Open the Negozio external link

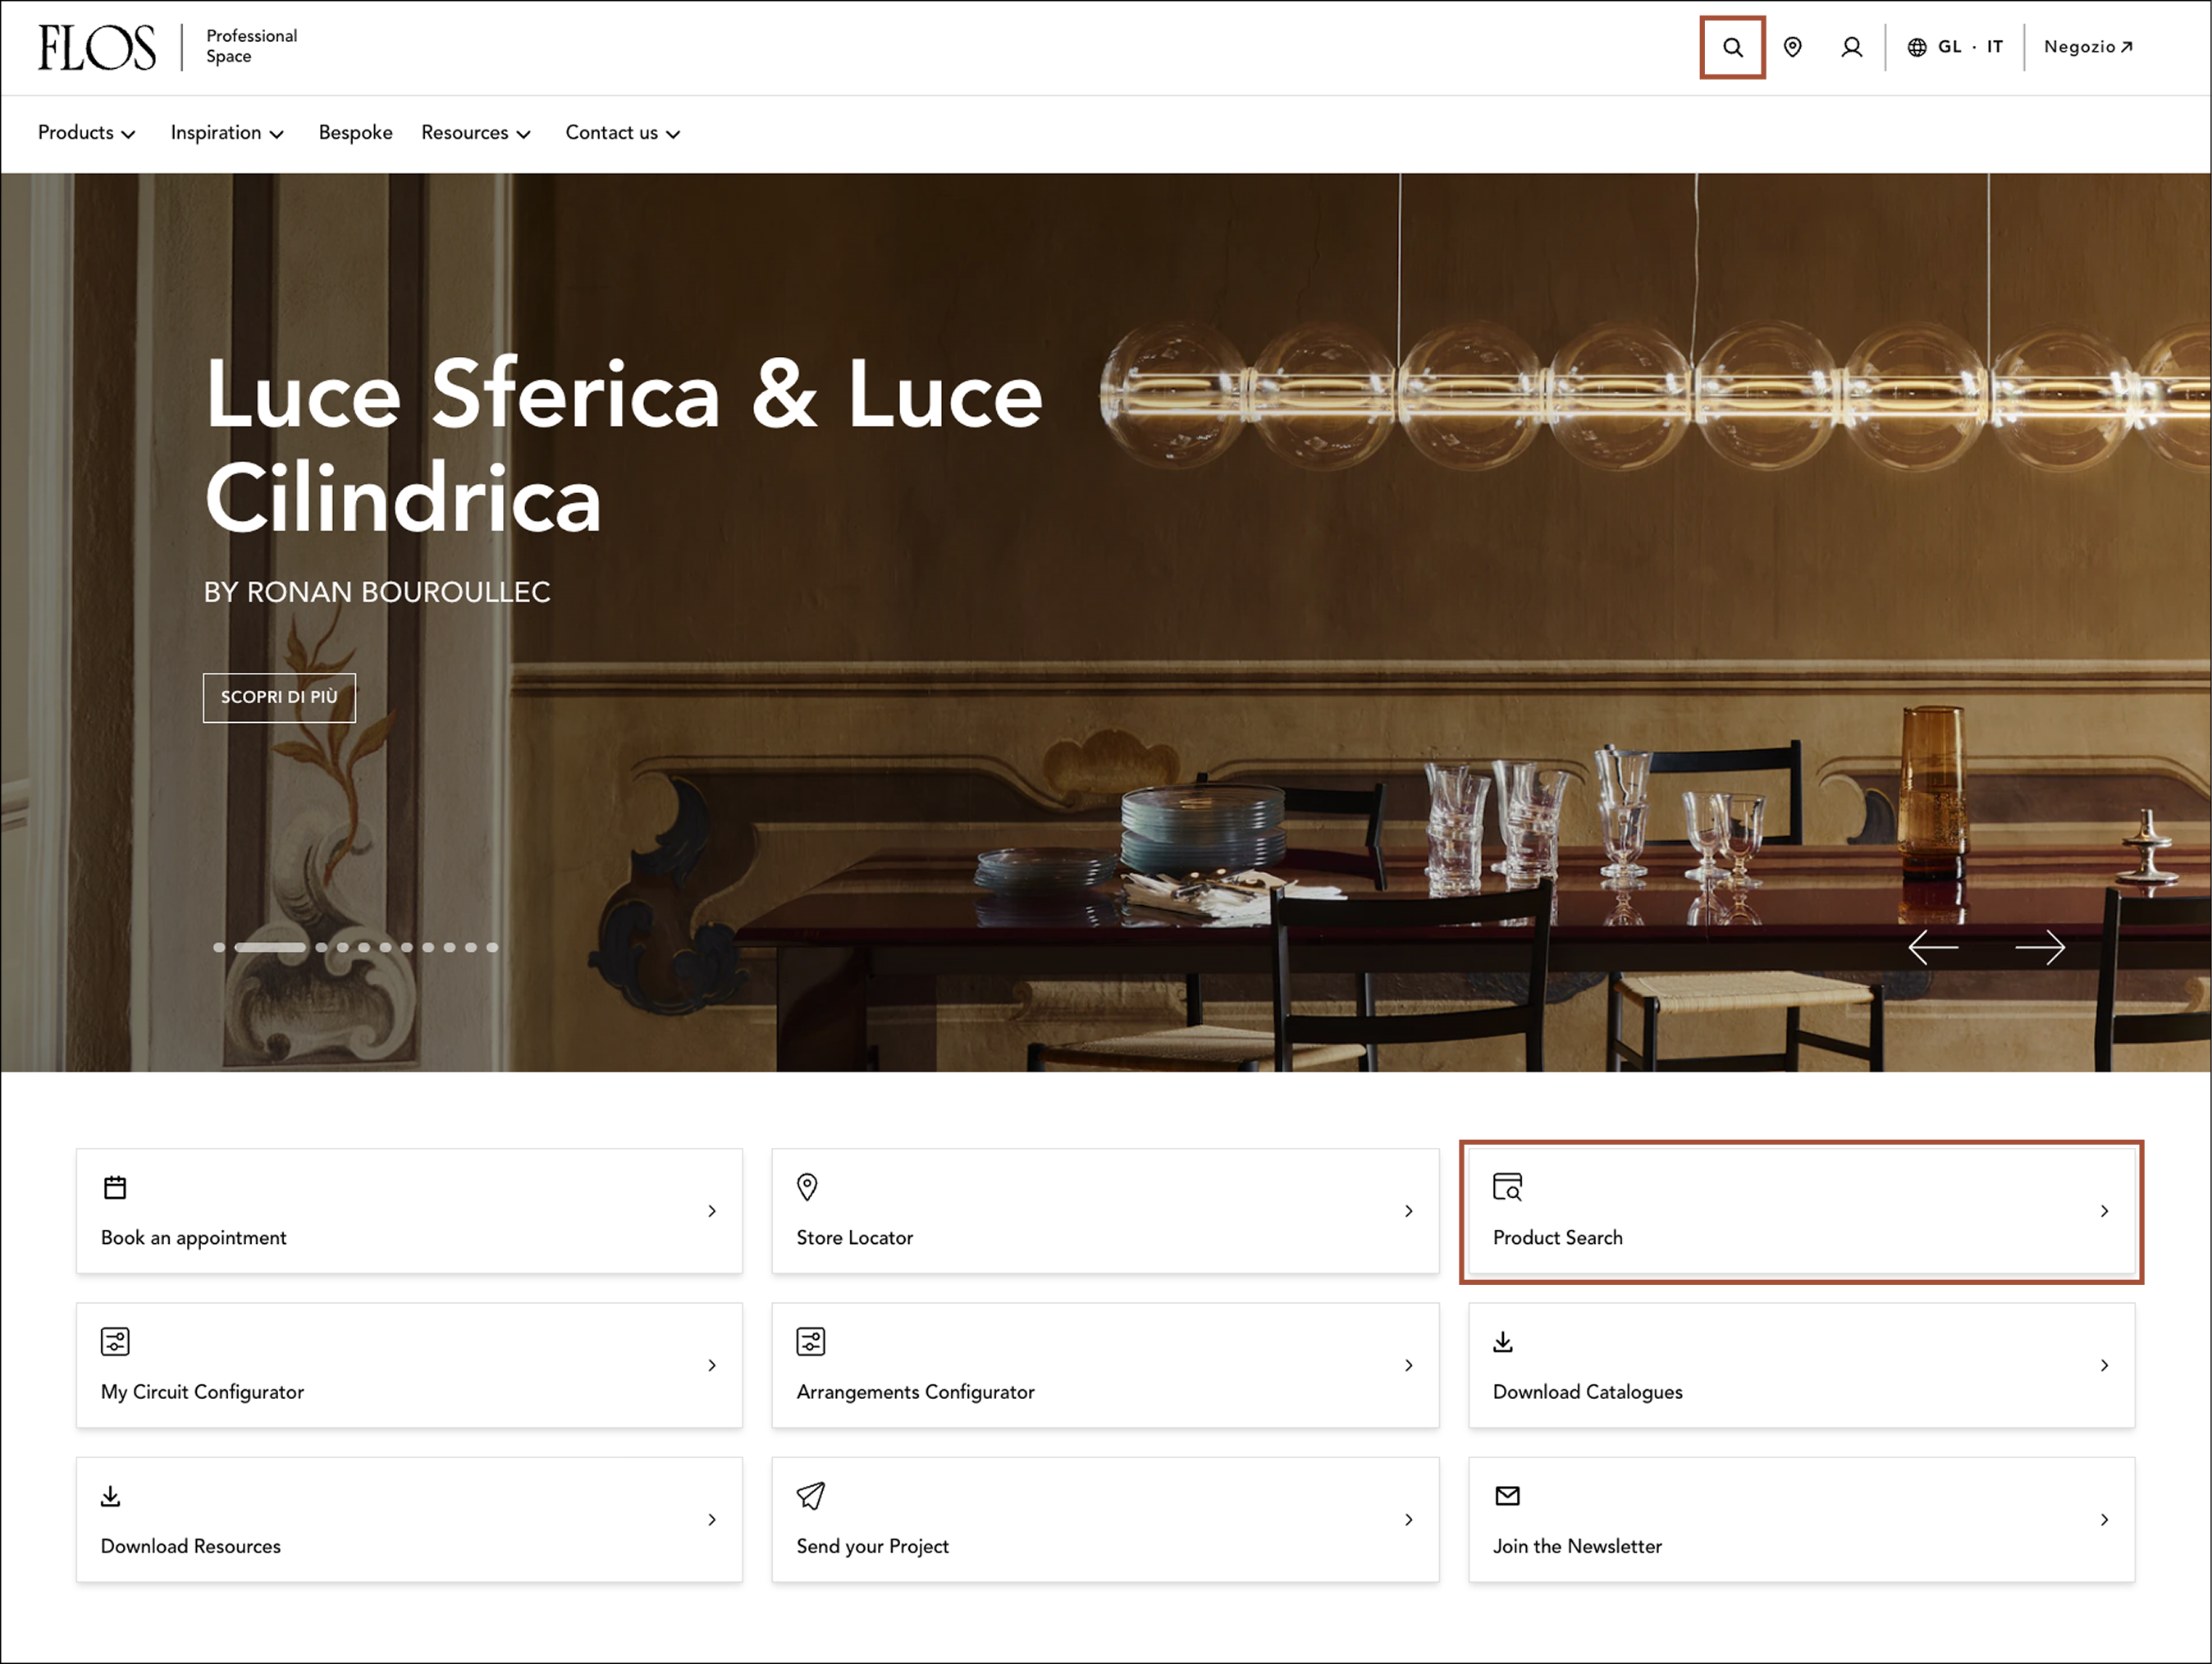2088,47
